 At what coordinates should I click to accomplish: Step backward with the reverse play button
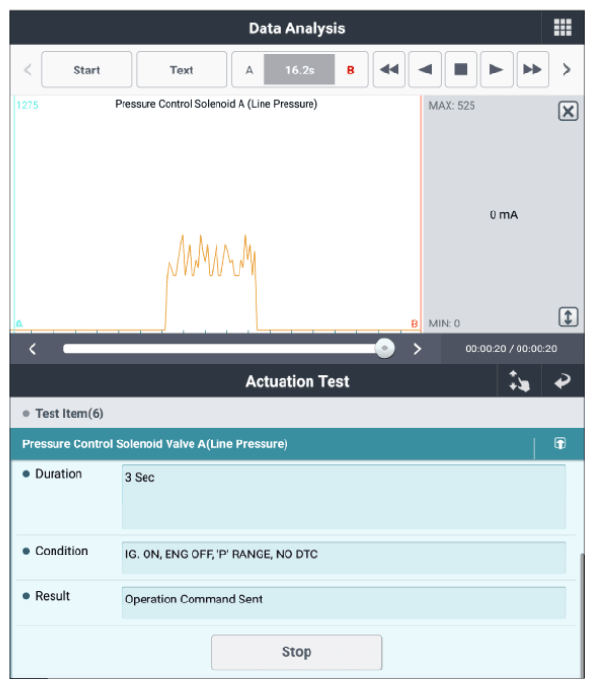click(x=425, y=69)
